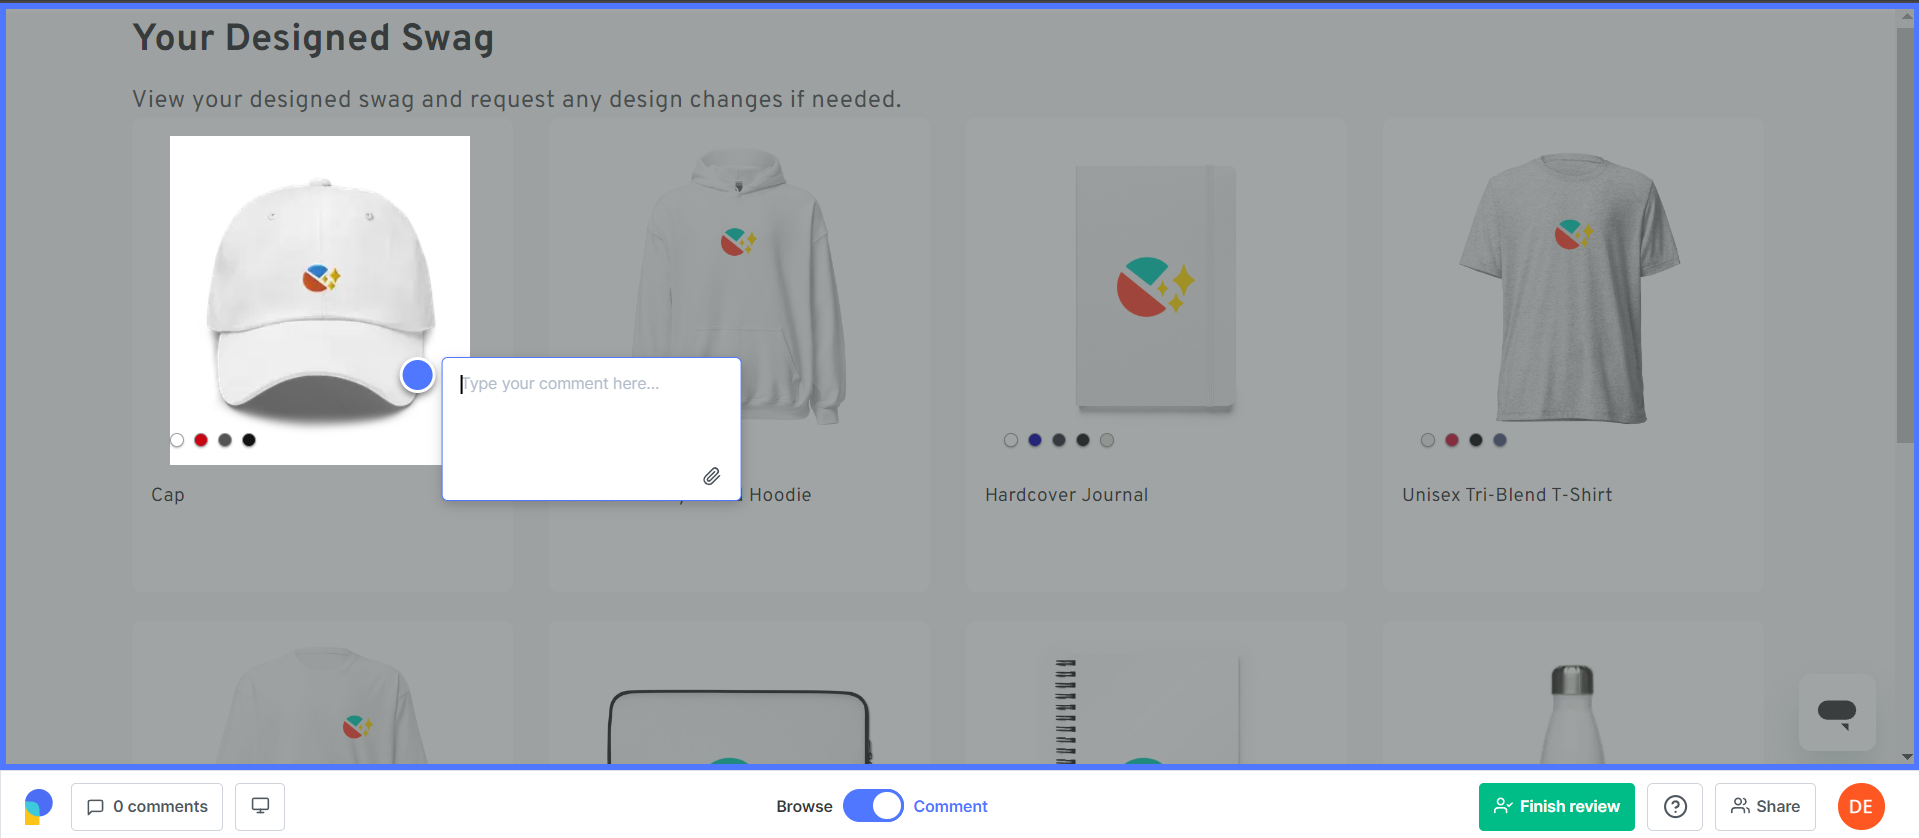Open the help question mark icon

1675,807
